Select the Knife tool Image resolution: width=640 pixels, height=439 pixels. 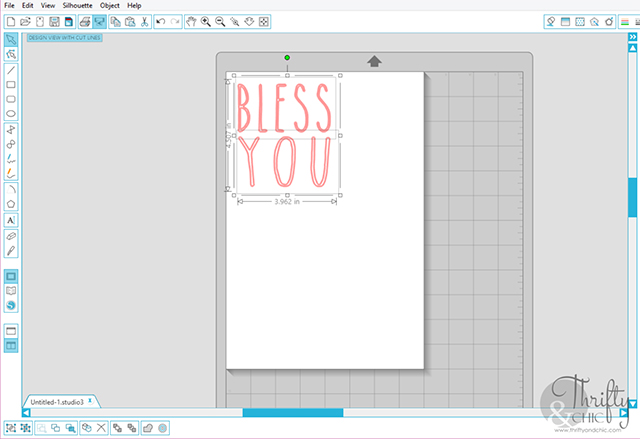11,251
